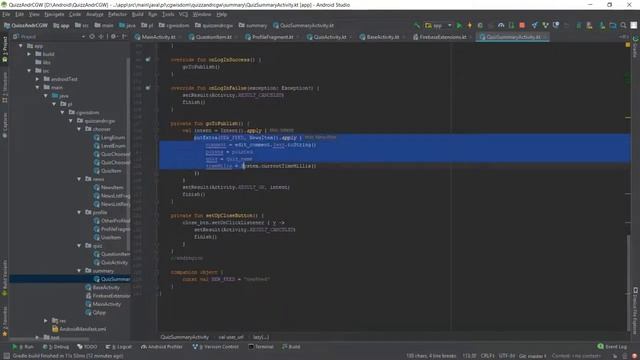
Task: Click the Make Project hammer icon
Action: point(417,25)
